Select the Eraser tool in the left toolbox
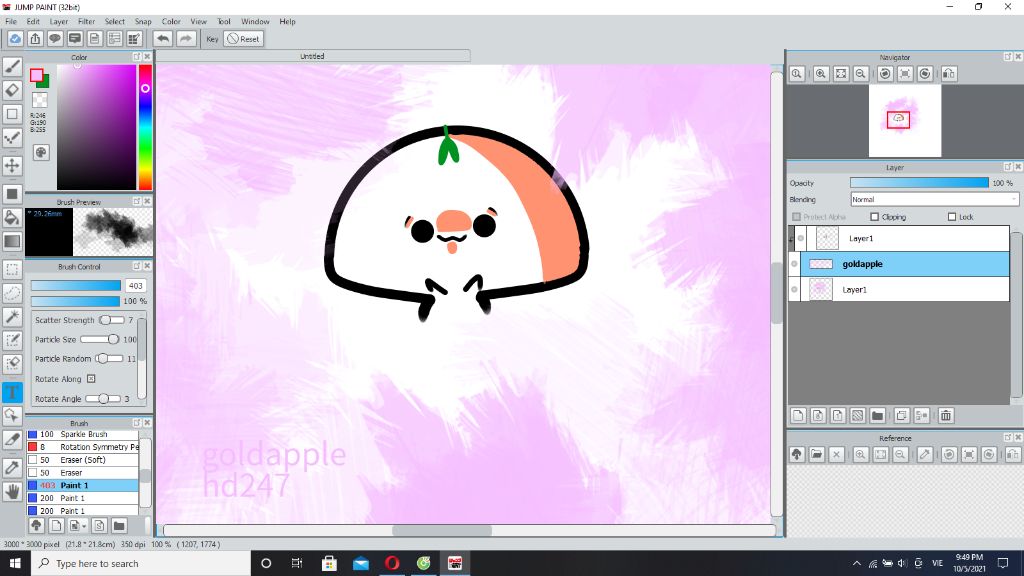 (12, 90)
